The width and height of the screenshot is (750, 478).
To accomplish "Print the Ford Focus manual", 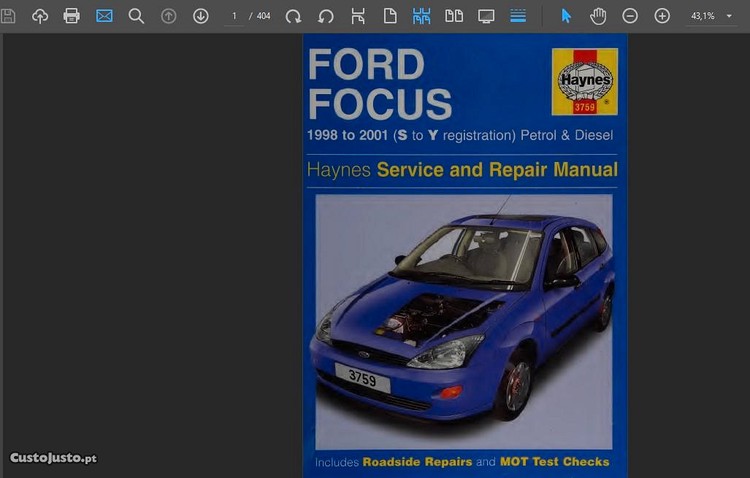I will (72, 16).
